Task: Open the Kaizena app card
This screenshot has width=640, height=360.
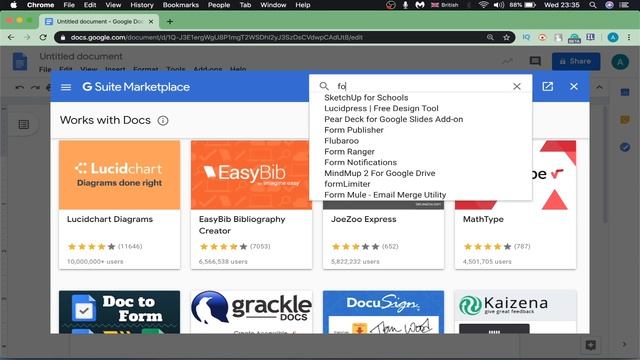Action: pos(515,312)
